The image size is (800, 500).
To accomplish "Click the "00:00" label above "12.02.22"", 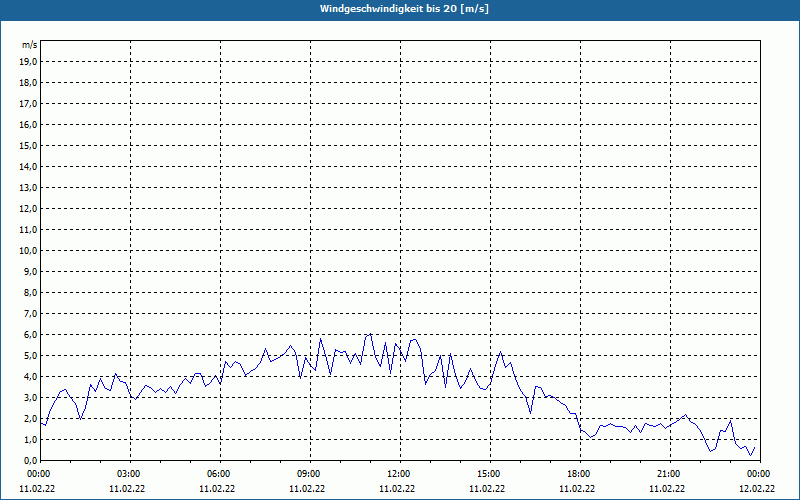I will click(x=760, y=474).
